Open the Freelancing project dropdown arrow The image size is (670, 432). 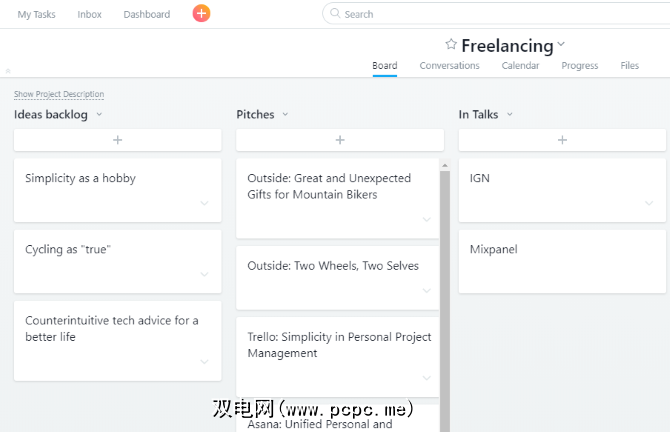click(562, 45)
